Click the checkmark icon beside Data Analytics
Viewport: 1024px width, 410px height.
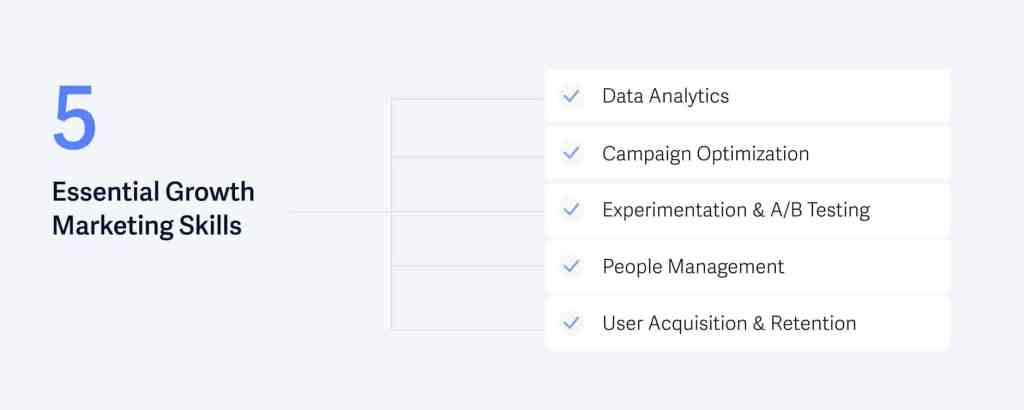(x=571, y=97)
